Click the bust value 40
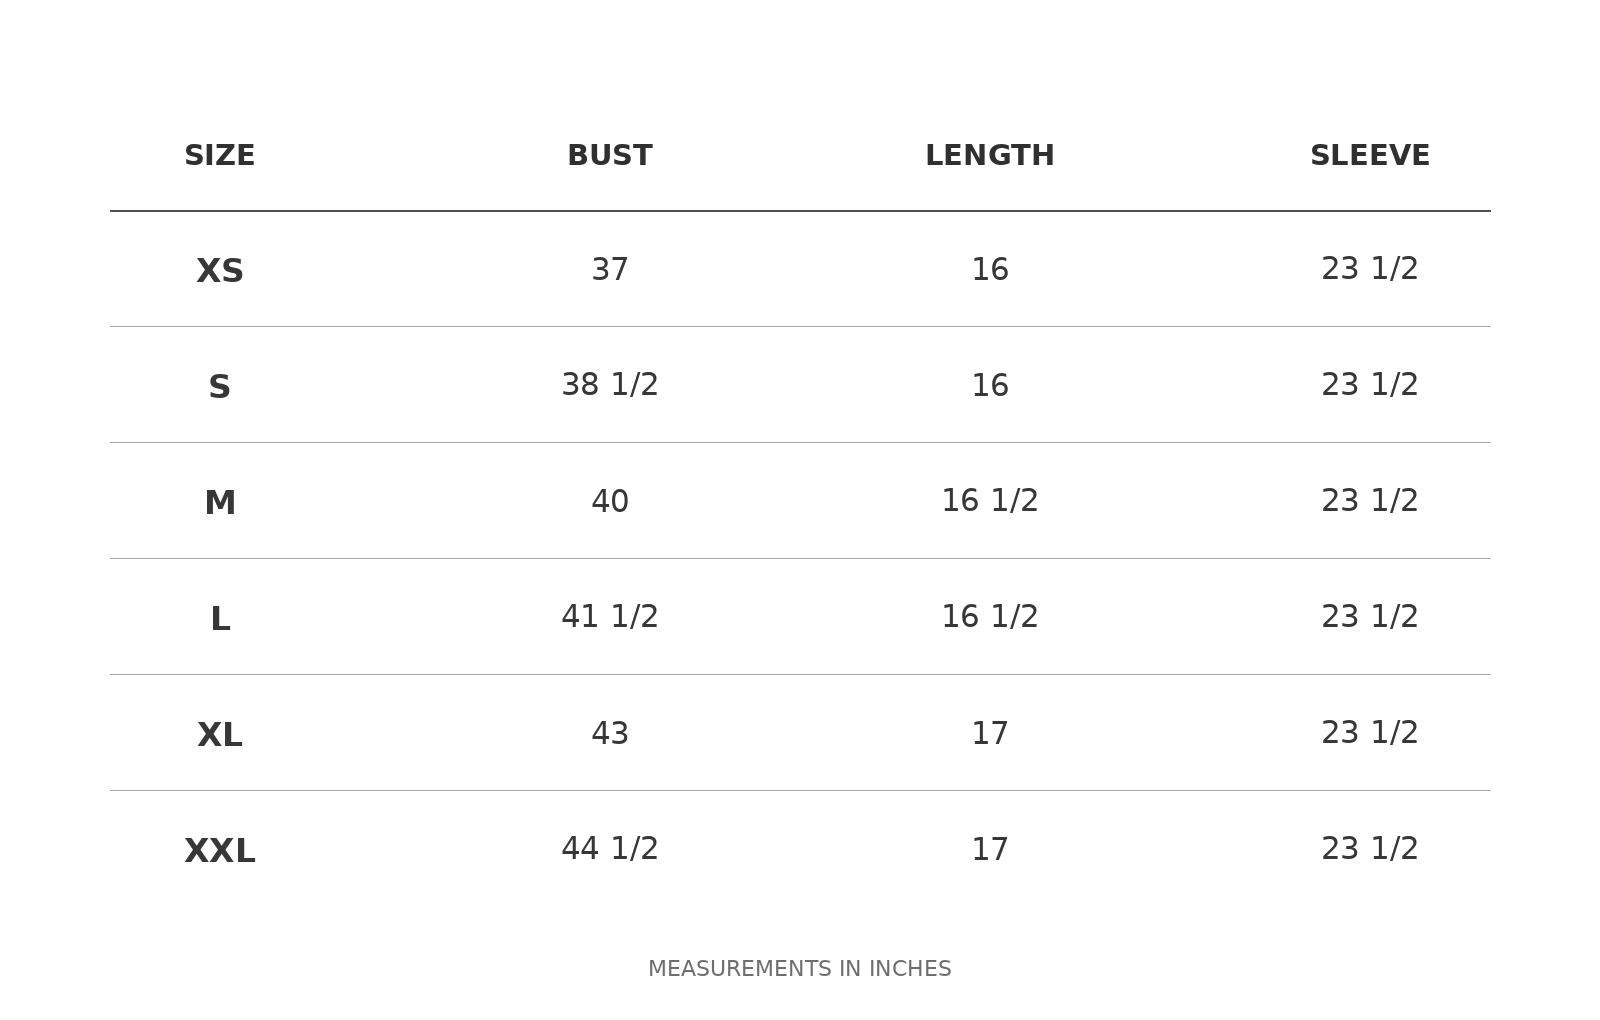 click(x=610, y=502)
